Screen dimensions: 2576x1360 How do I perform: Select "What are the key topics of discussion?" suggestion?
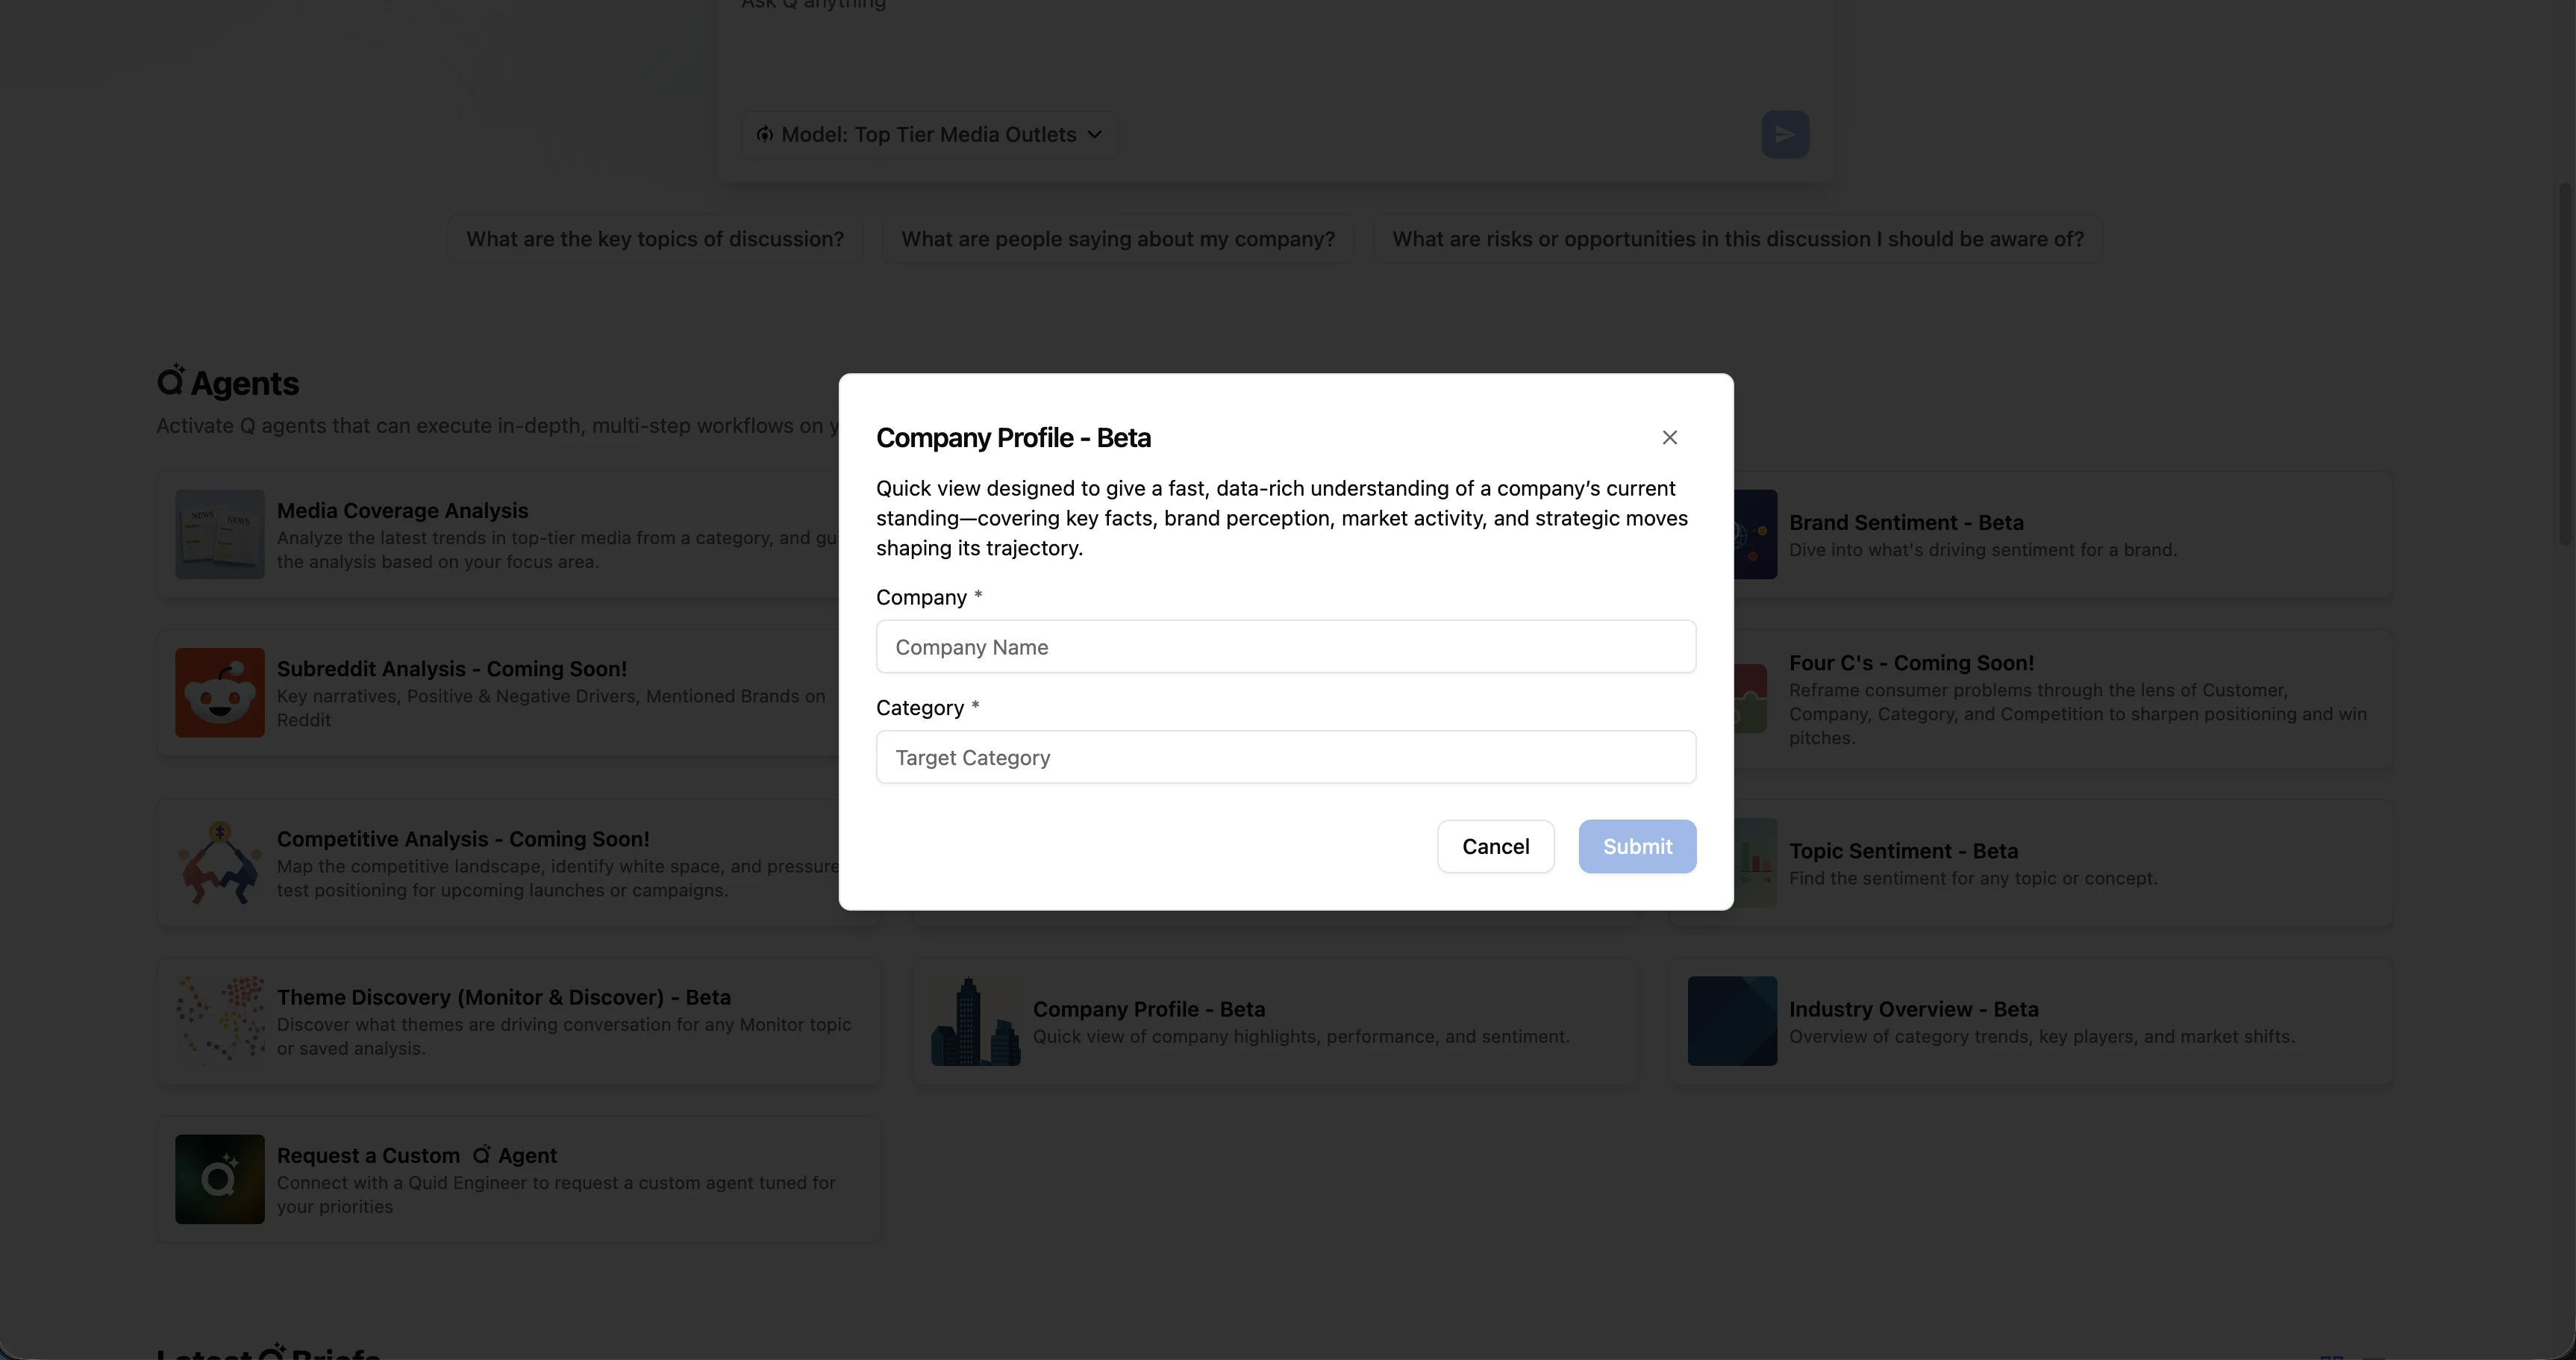point(655,239)
